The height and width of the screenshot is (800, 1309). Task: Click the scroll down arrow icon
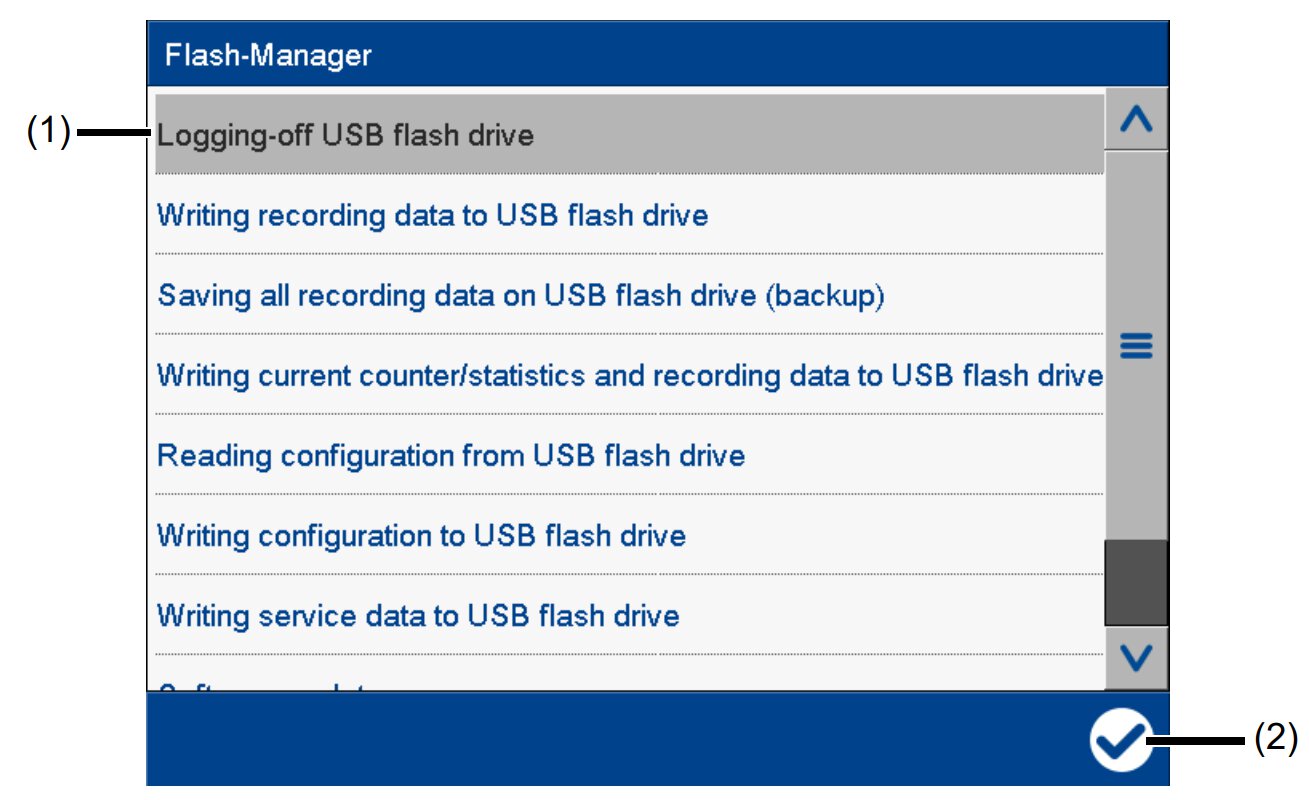coord(1136,657)
